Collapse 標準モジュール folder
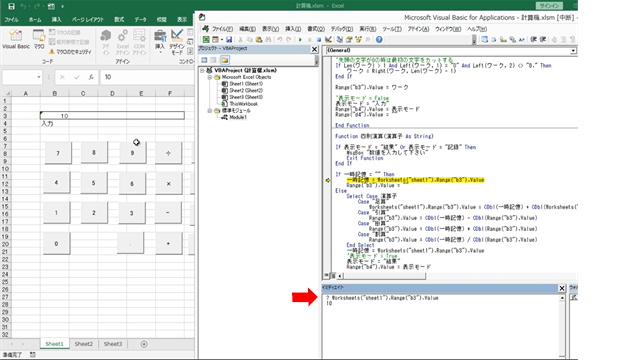The width and height of the screenshot is (640, 360). point(209,111)
